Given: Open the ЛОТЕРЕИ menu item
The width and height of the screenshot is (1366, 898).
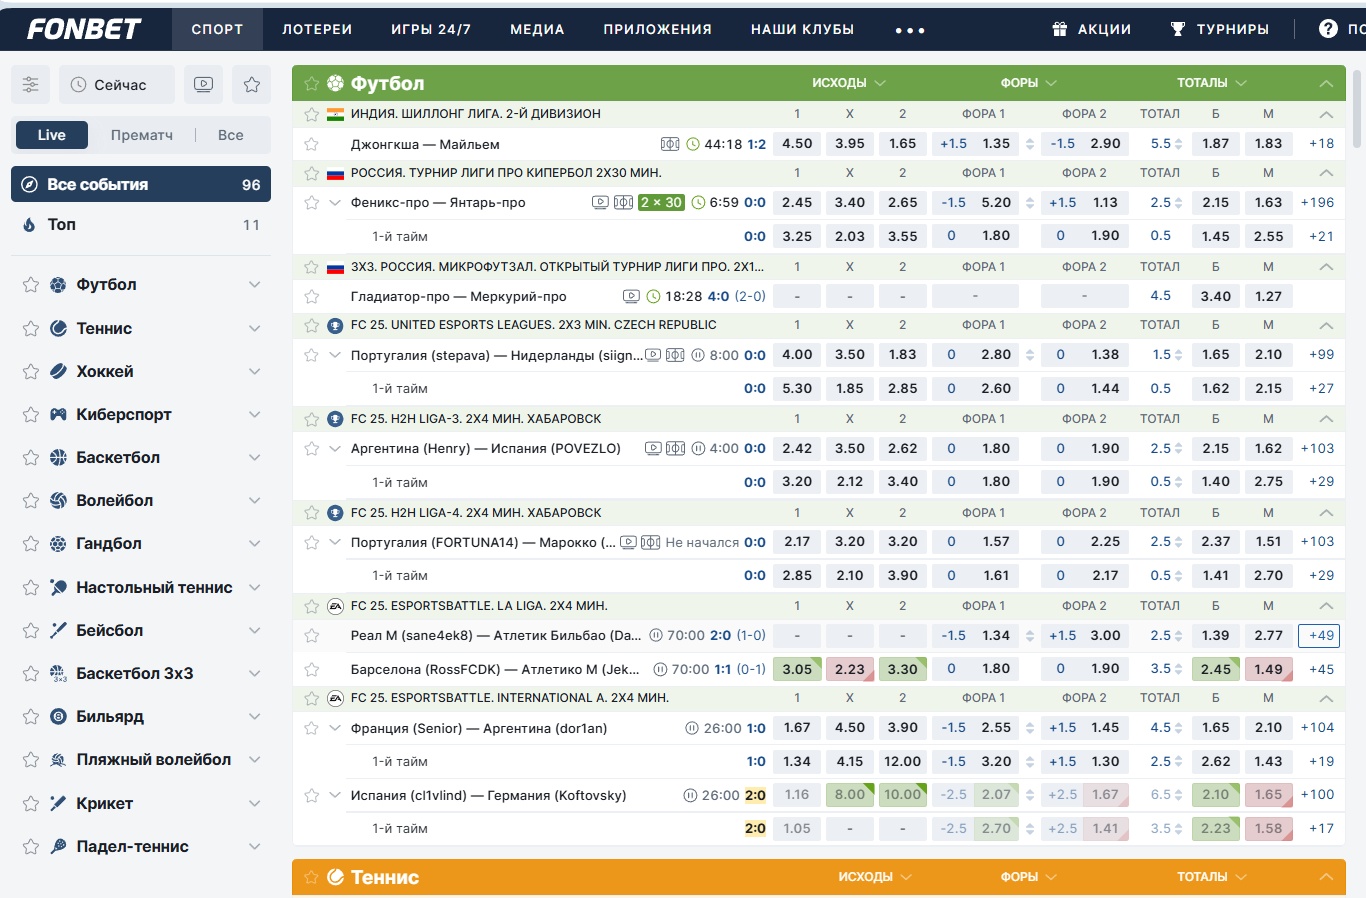Looking at the screenshot, I should tap(317, 29).
